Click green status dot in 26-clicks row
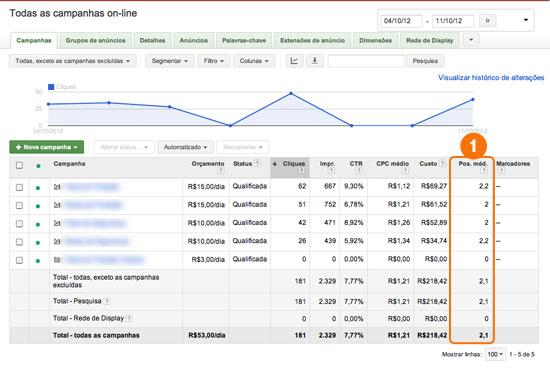The width and height of the screenshot is (550, 368). pos(38,243)
